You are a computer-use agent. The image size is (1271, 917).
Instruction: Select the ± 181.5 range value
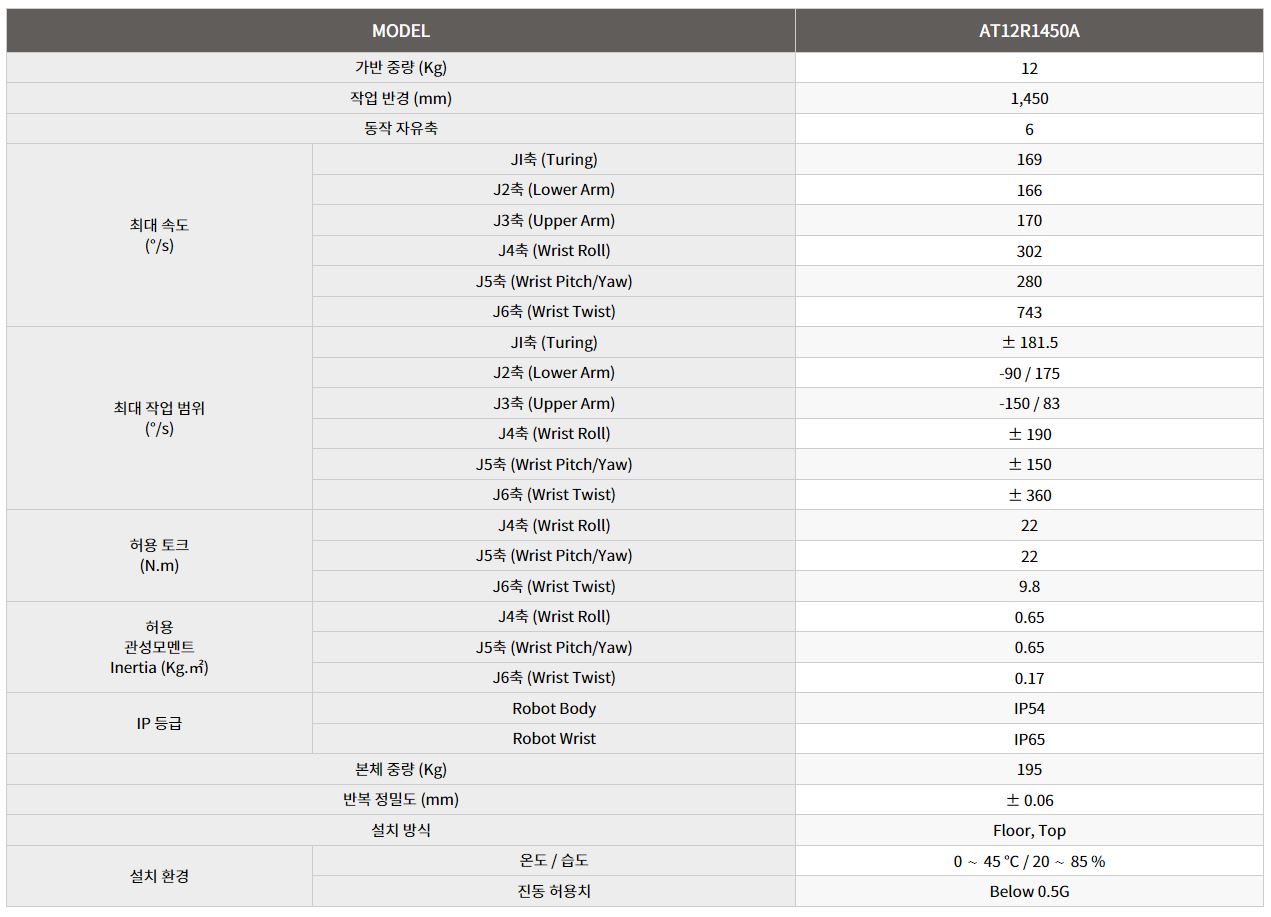click(x=1029, y=342)
